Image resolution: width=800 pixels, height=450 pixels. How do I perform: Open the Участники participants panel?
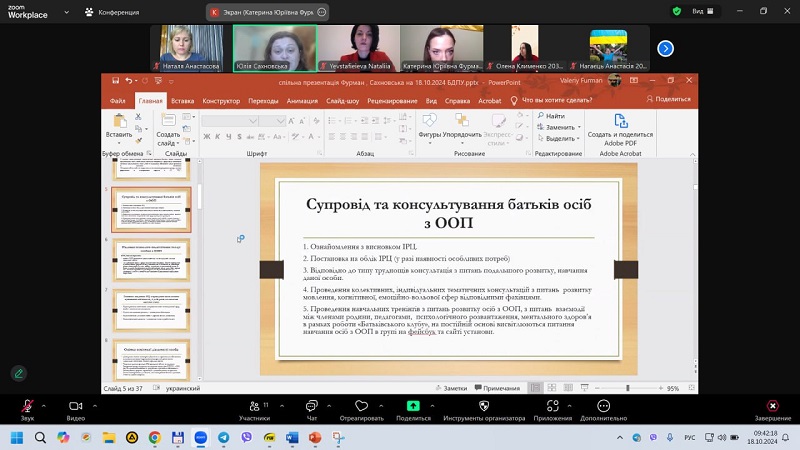[x=255, y=409]
